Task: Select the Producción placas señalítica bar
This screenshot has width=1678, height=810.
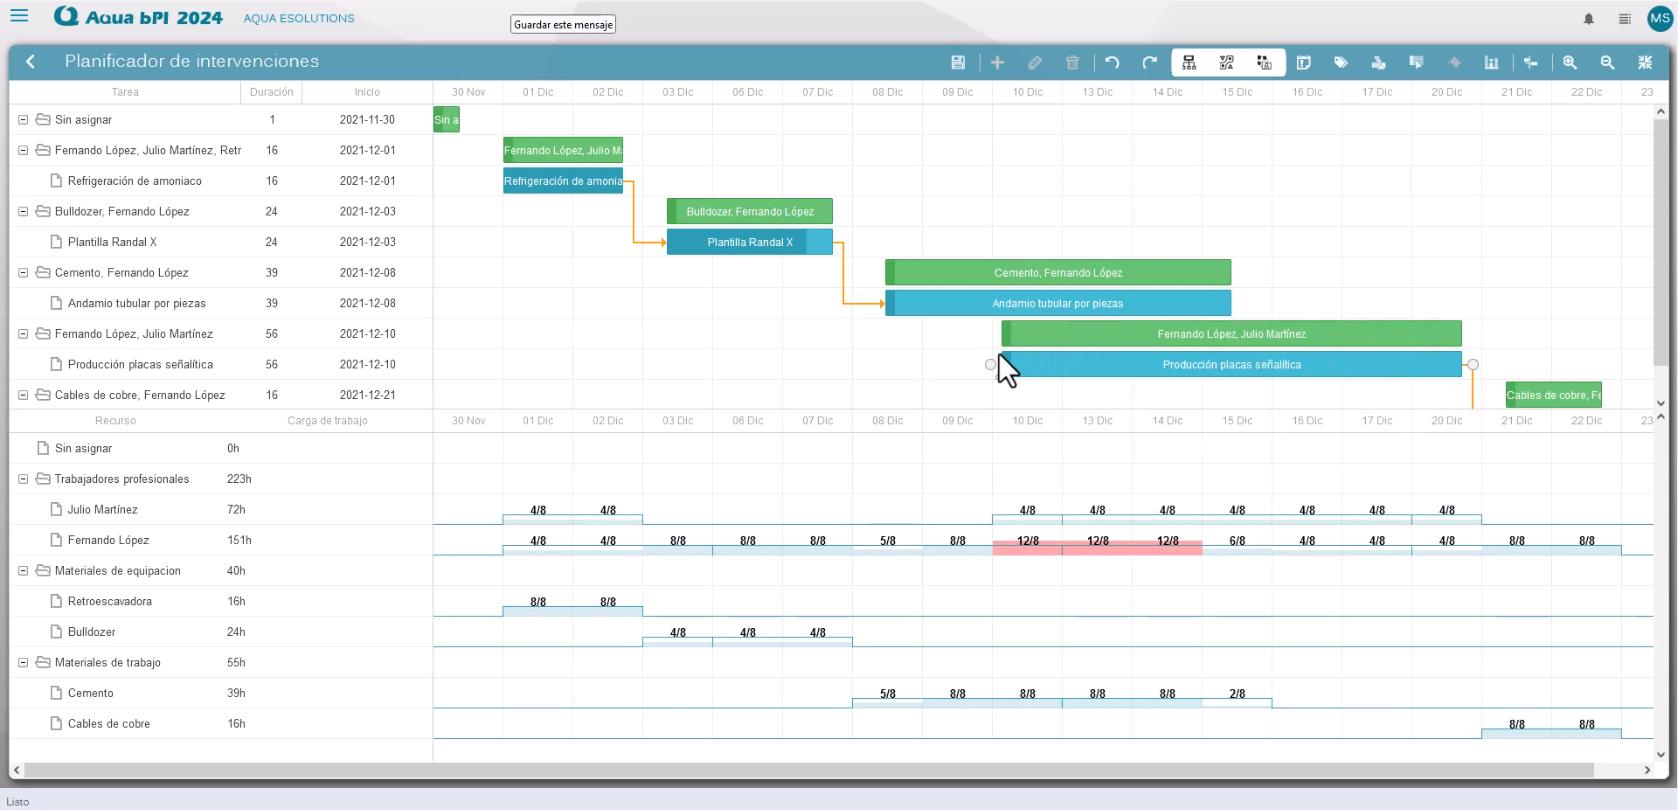Action: click(1232, 364)
